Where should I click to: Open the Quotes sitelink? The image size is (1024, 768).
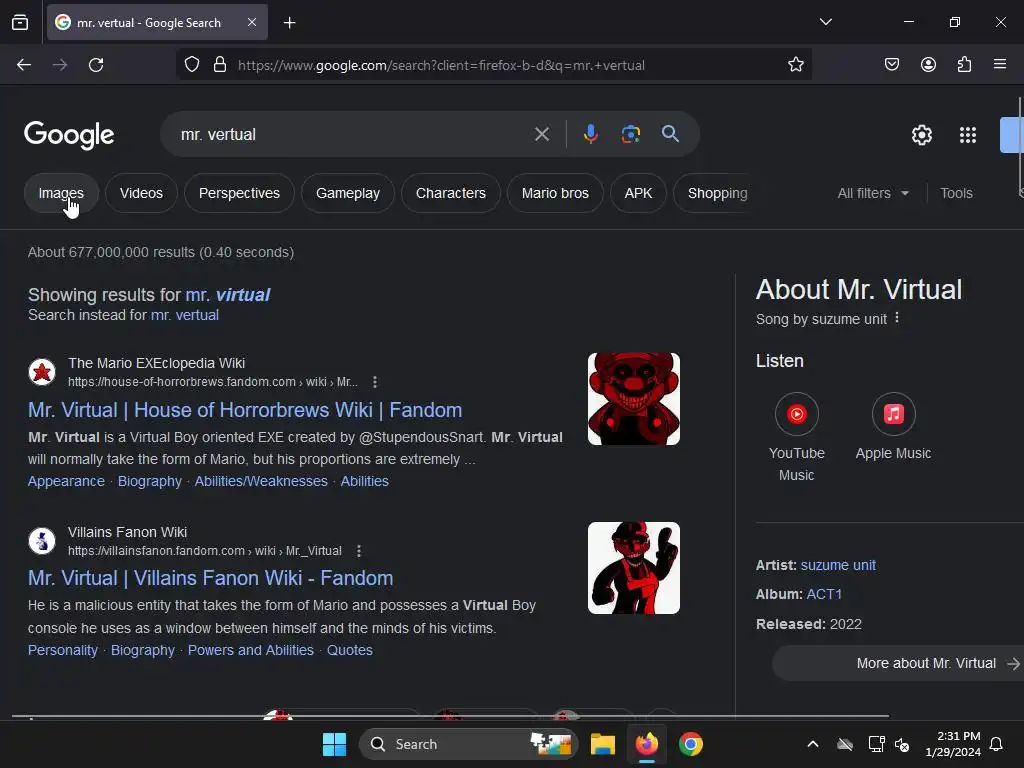(350, 650)
